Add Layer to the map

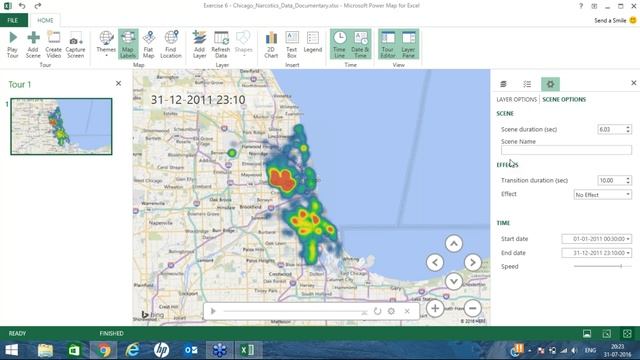199,44
